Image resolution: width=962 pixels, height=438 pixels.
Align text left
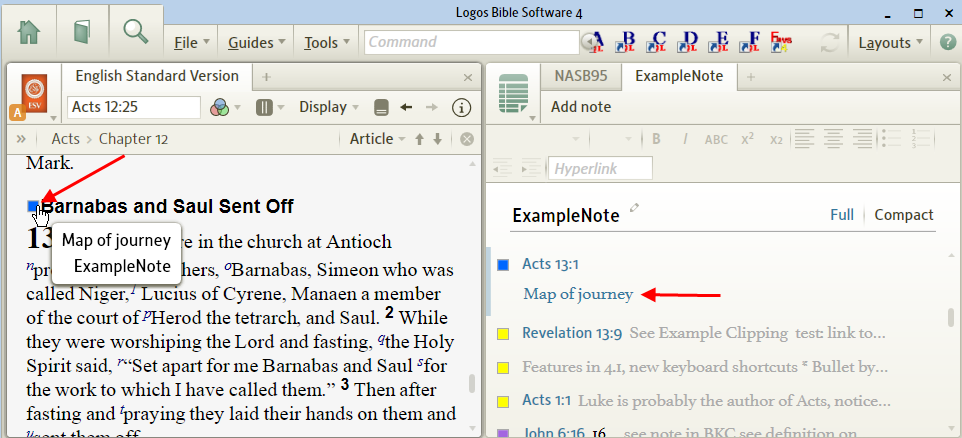[803, 139]
